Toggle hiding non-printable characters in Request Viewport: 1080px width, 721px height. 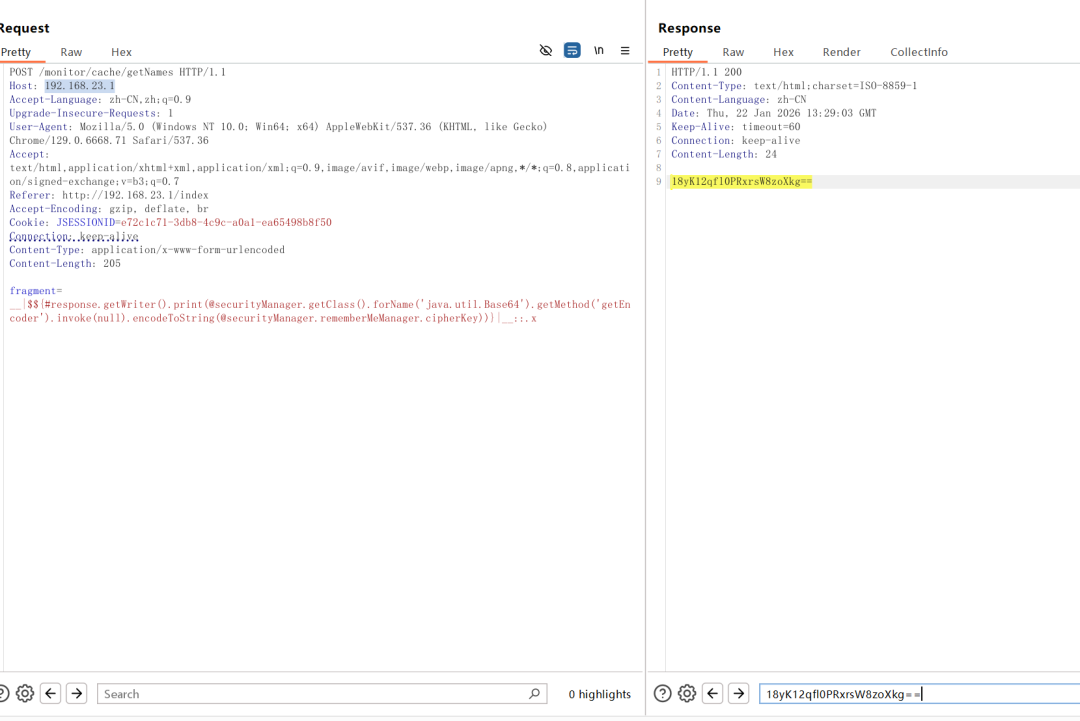[x=546, y=50]
